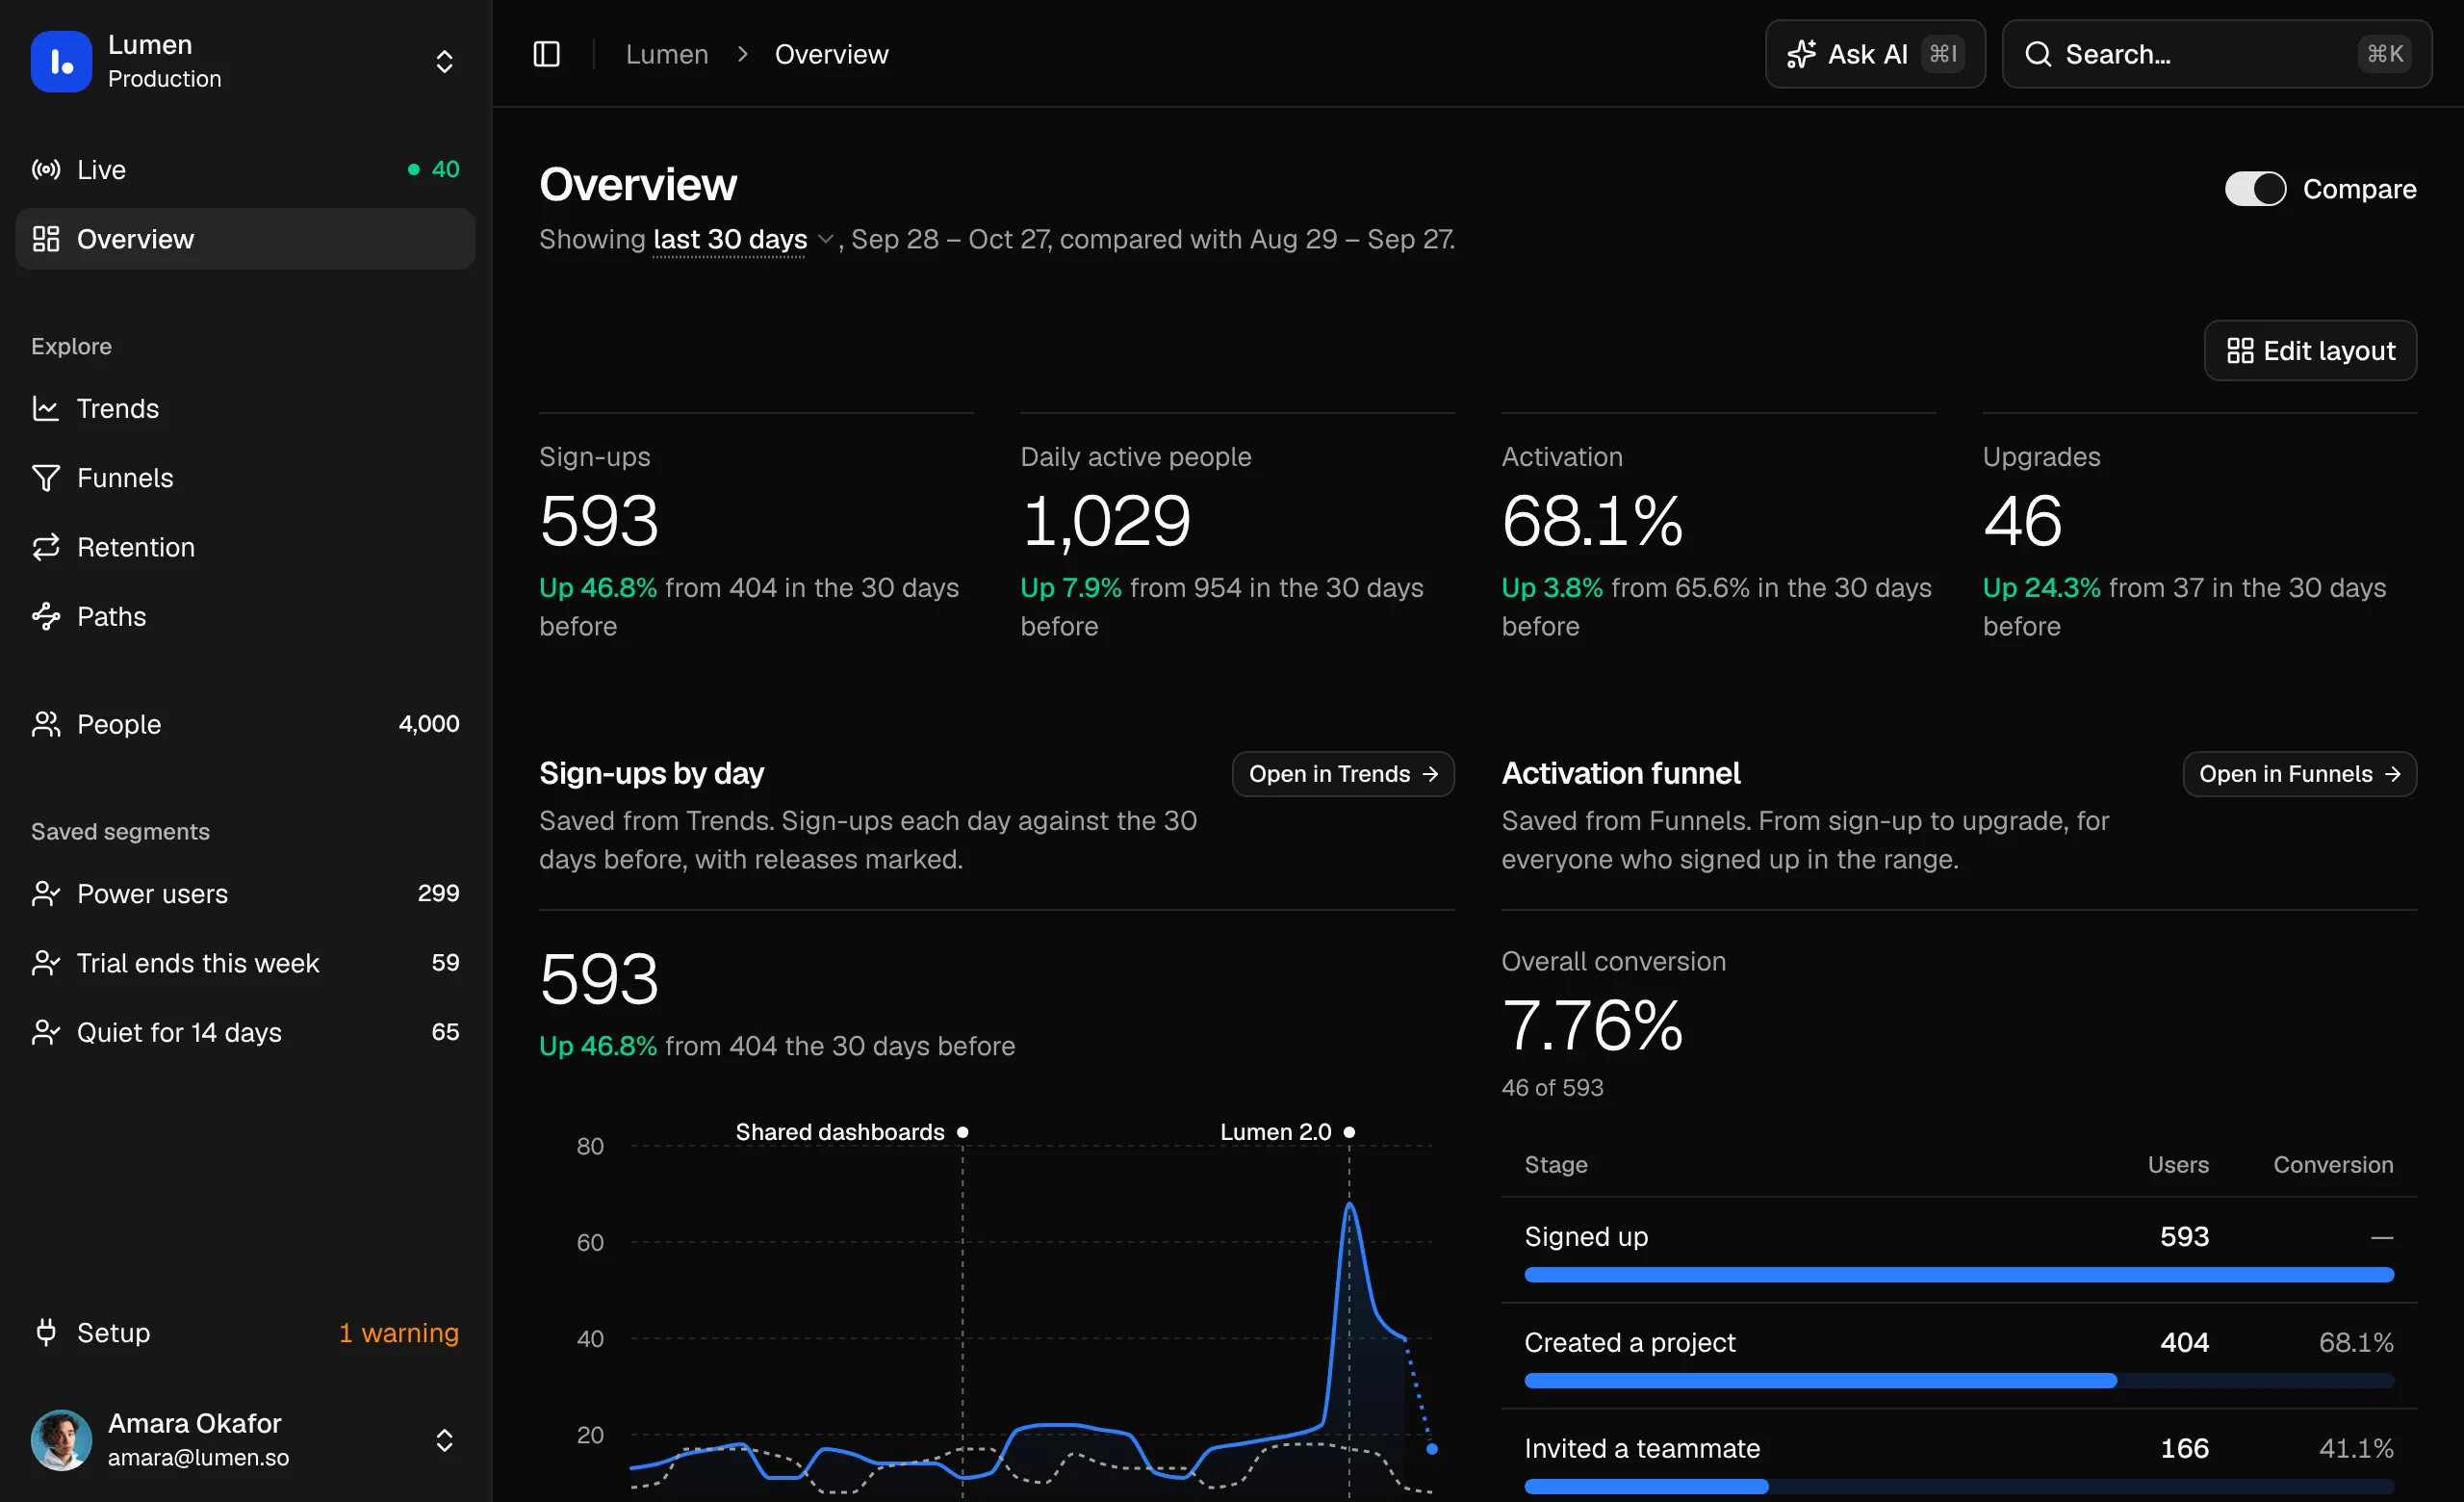Click the Lumen breadcrumb link

click(x=667, y=54)
